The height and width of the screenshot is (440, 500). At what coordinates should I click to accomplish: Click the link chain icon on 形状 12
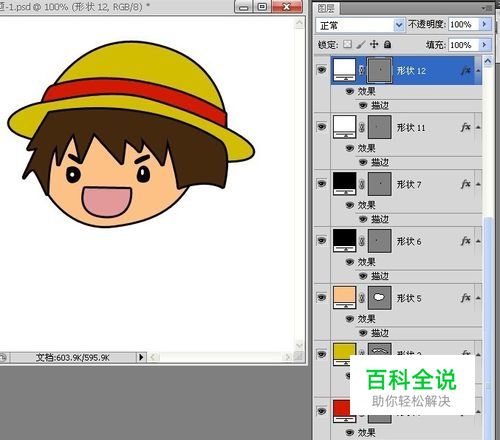[x=362, y=70]
